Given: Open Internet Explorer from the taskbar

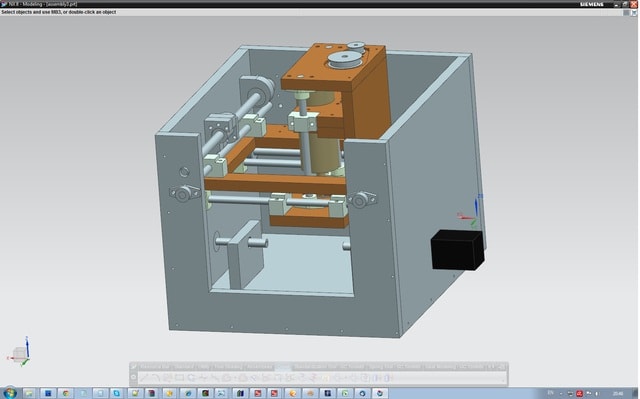Looking at the screenshot, I should pyautogui.click(x=188, y=393).
